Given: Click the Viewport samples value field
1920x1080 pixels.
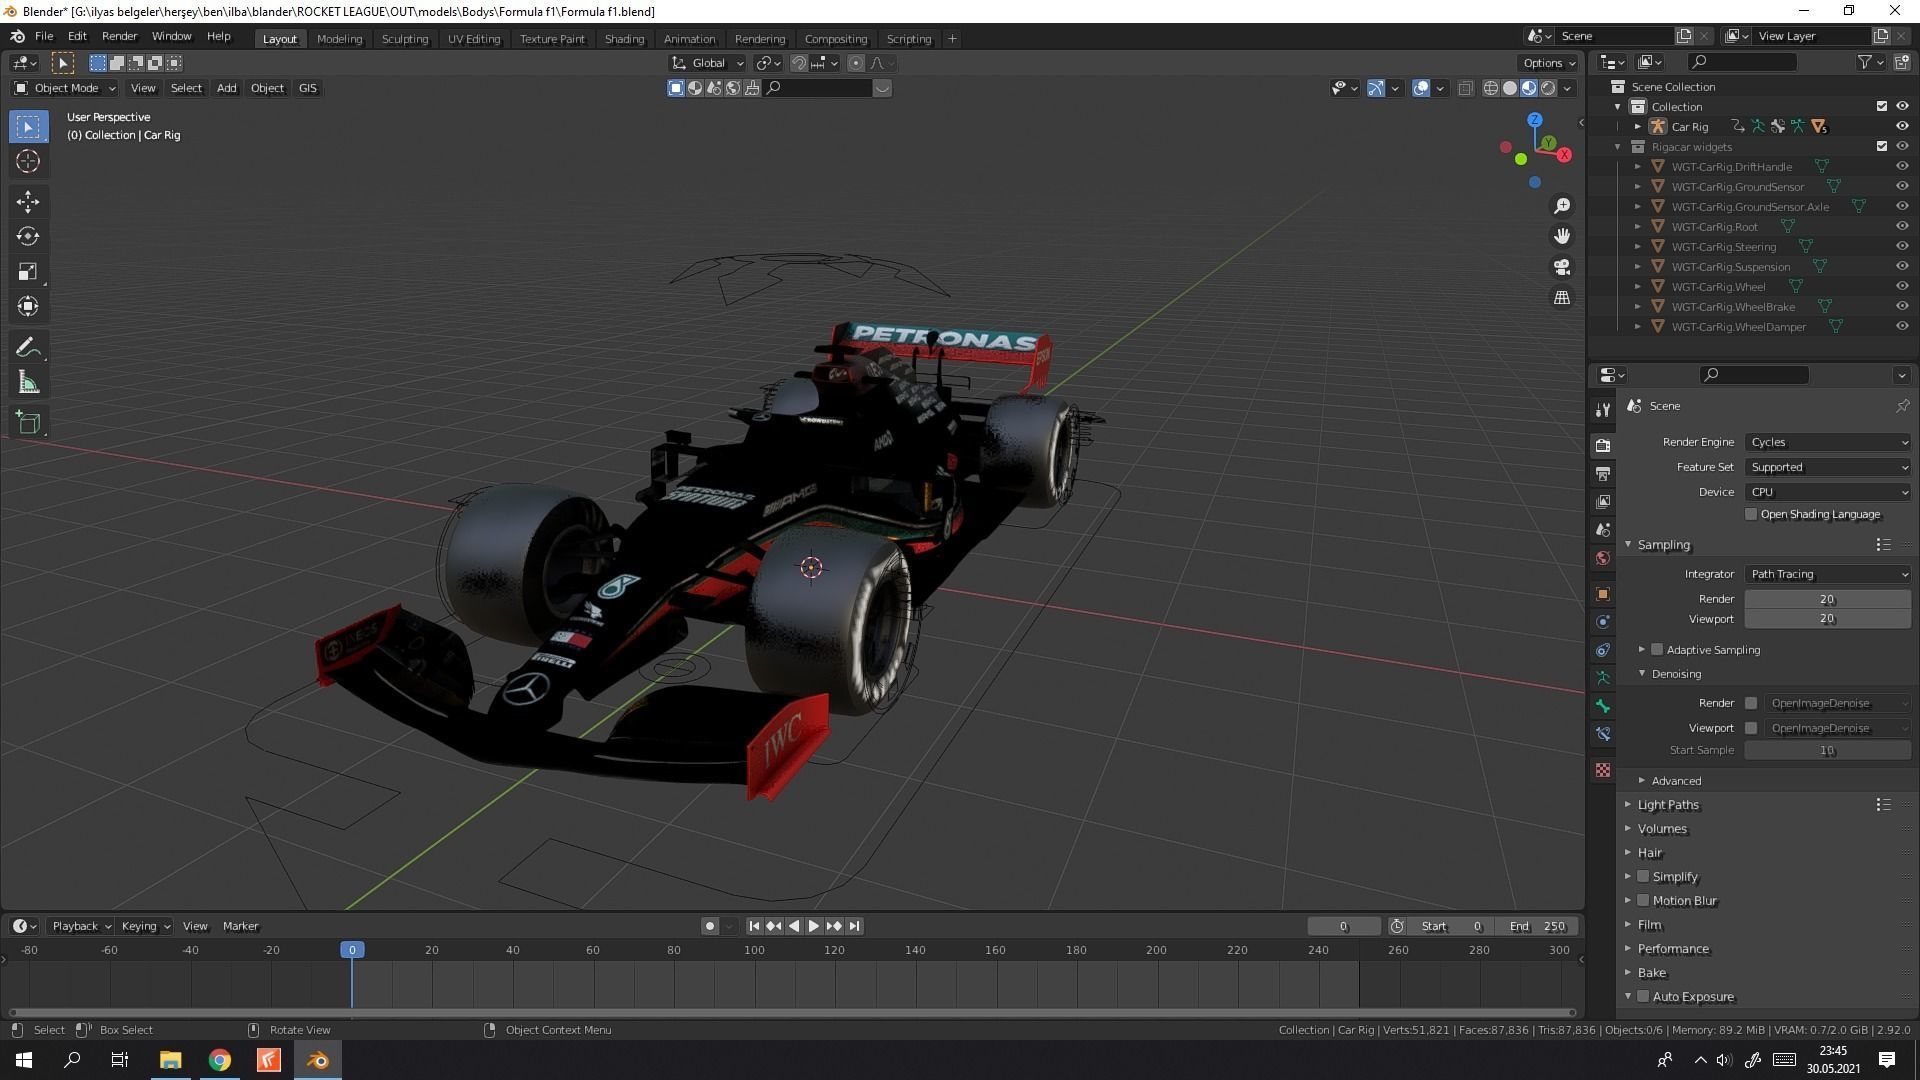Looking at the screenshot, I should pos(1828,619).
